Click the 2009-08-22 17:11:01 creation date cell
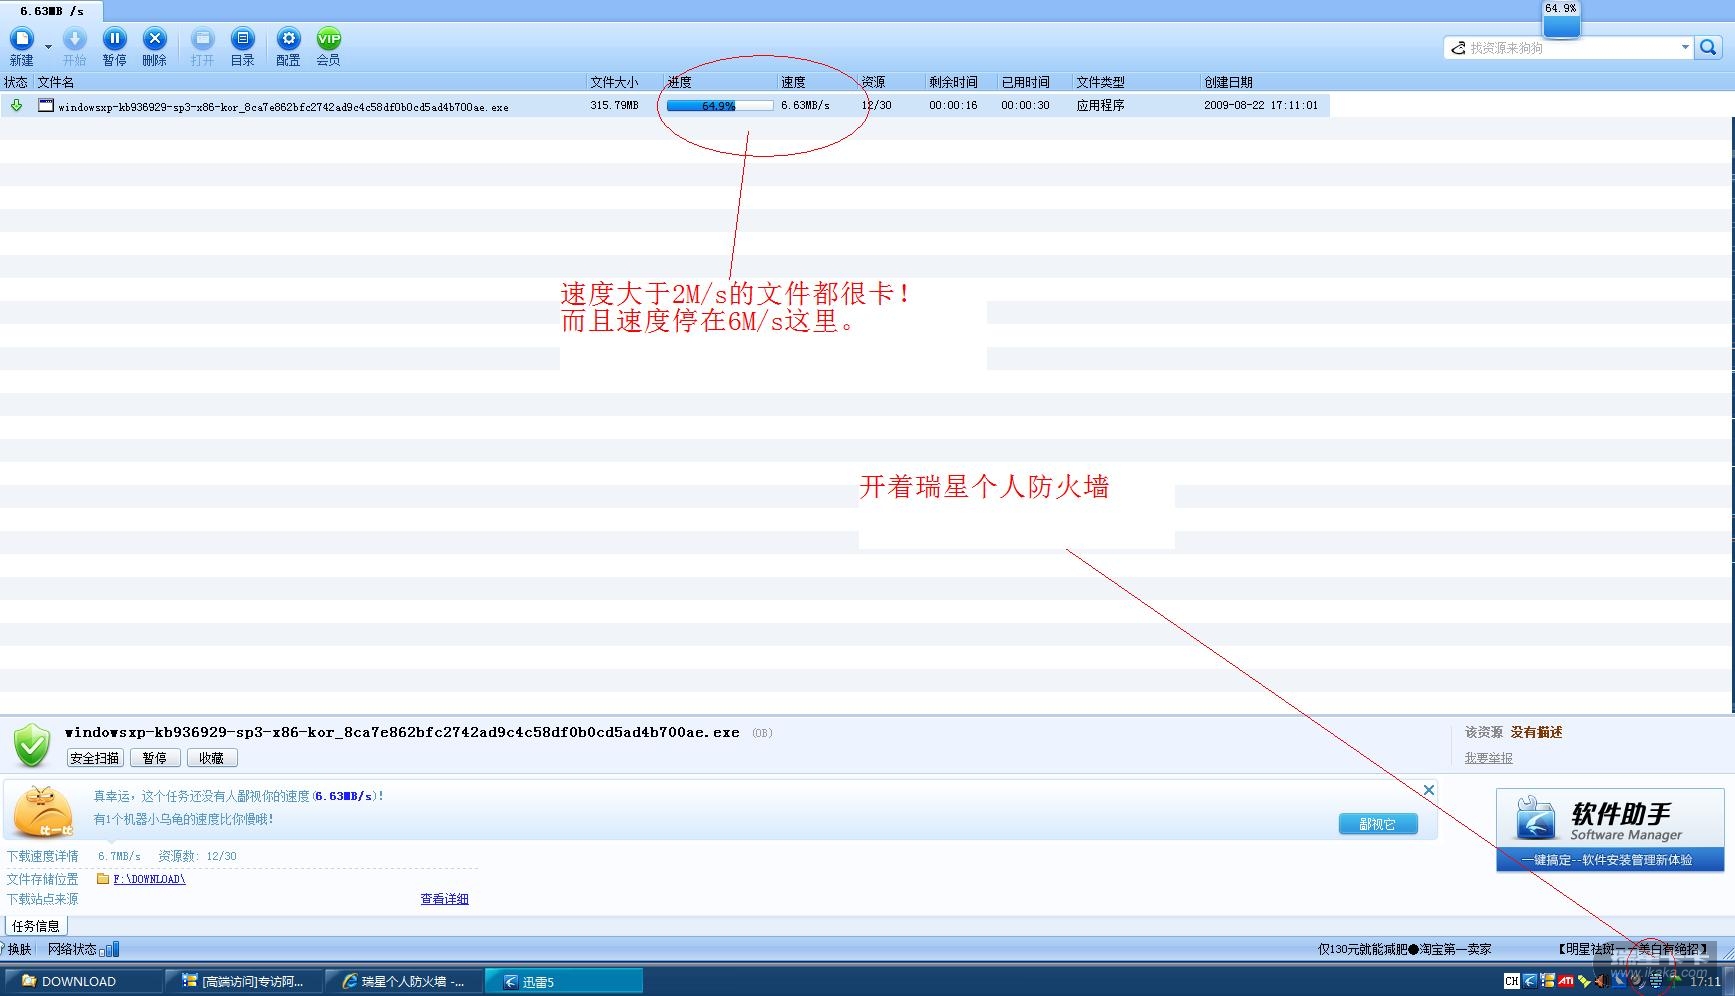Image resolution: width=1735 pixels, height=996 pixels. coord(1261,105)
